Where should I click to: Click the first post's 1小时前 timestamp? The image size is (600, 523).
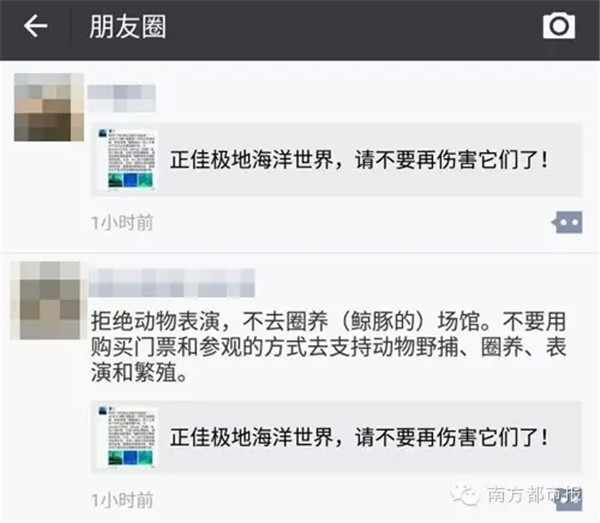[122, 223]
